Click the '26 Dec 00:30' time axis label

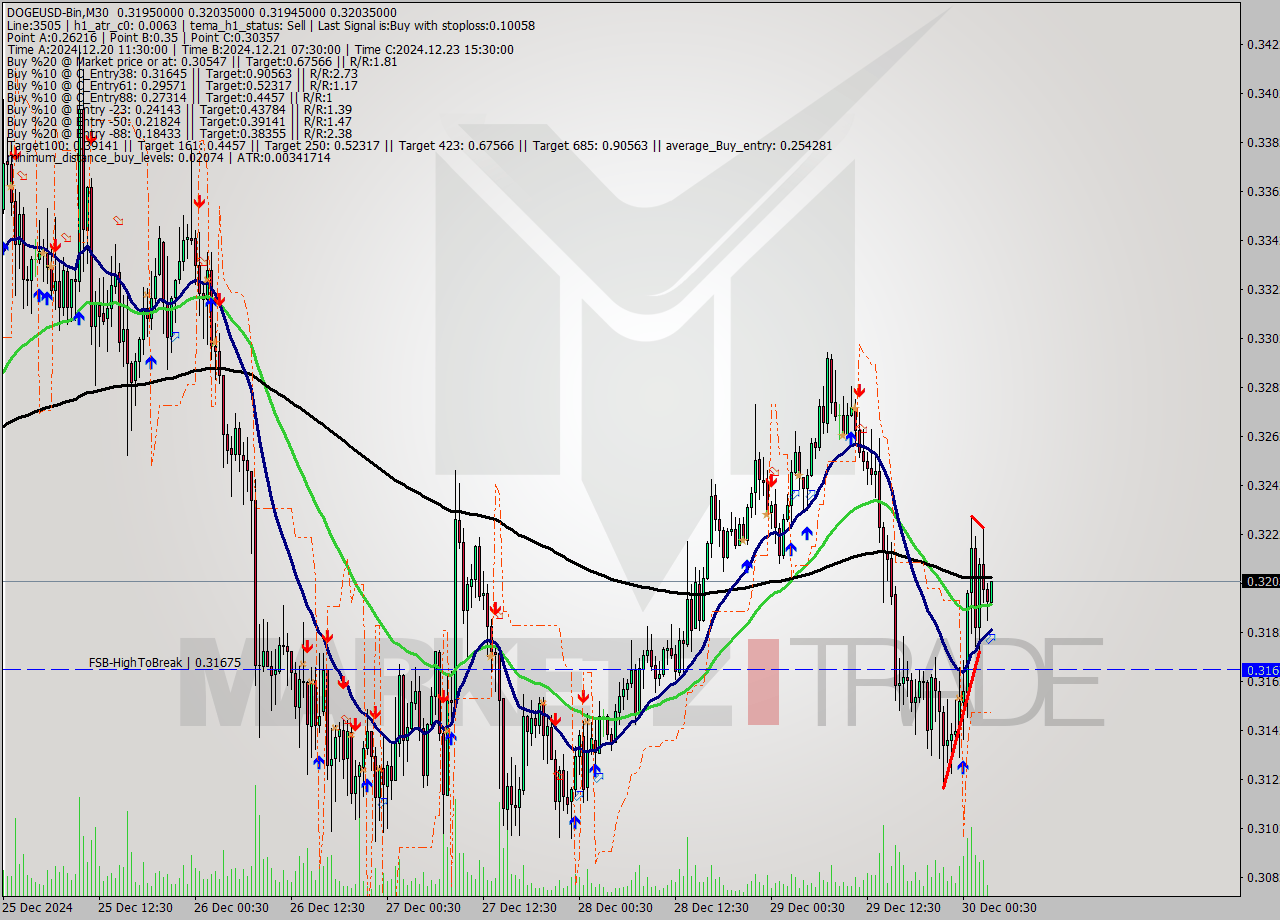pos(231,908)
